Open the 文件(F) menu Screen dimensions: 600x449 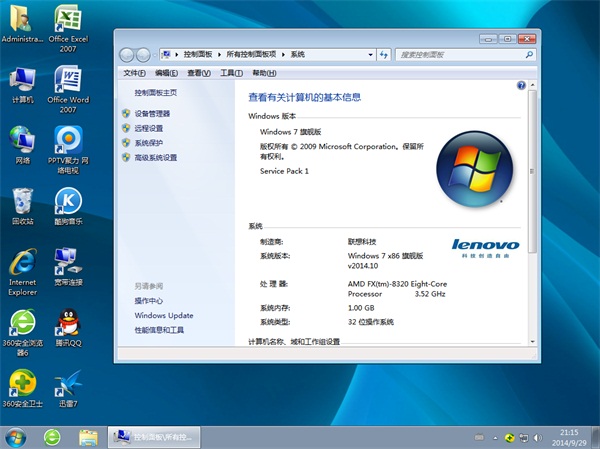(x=134, y=73)
